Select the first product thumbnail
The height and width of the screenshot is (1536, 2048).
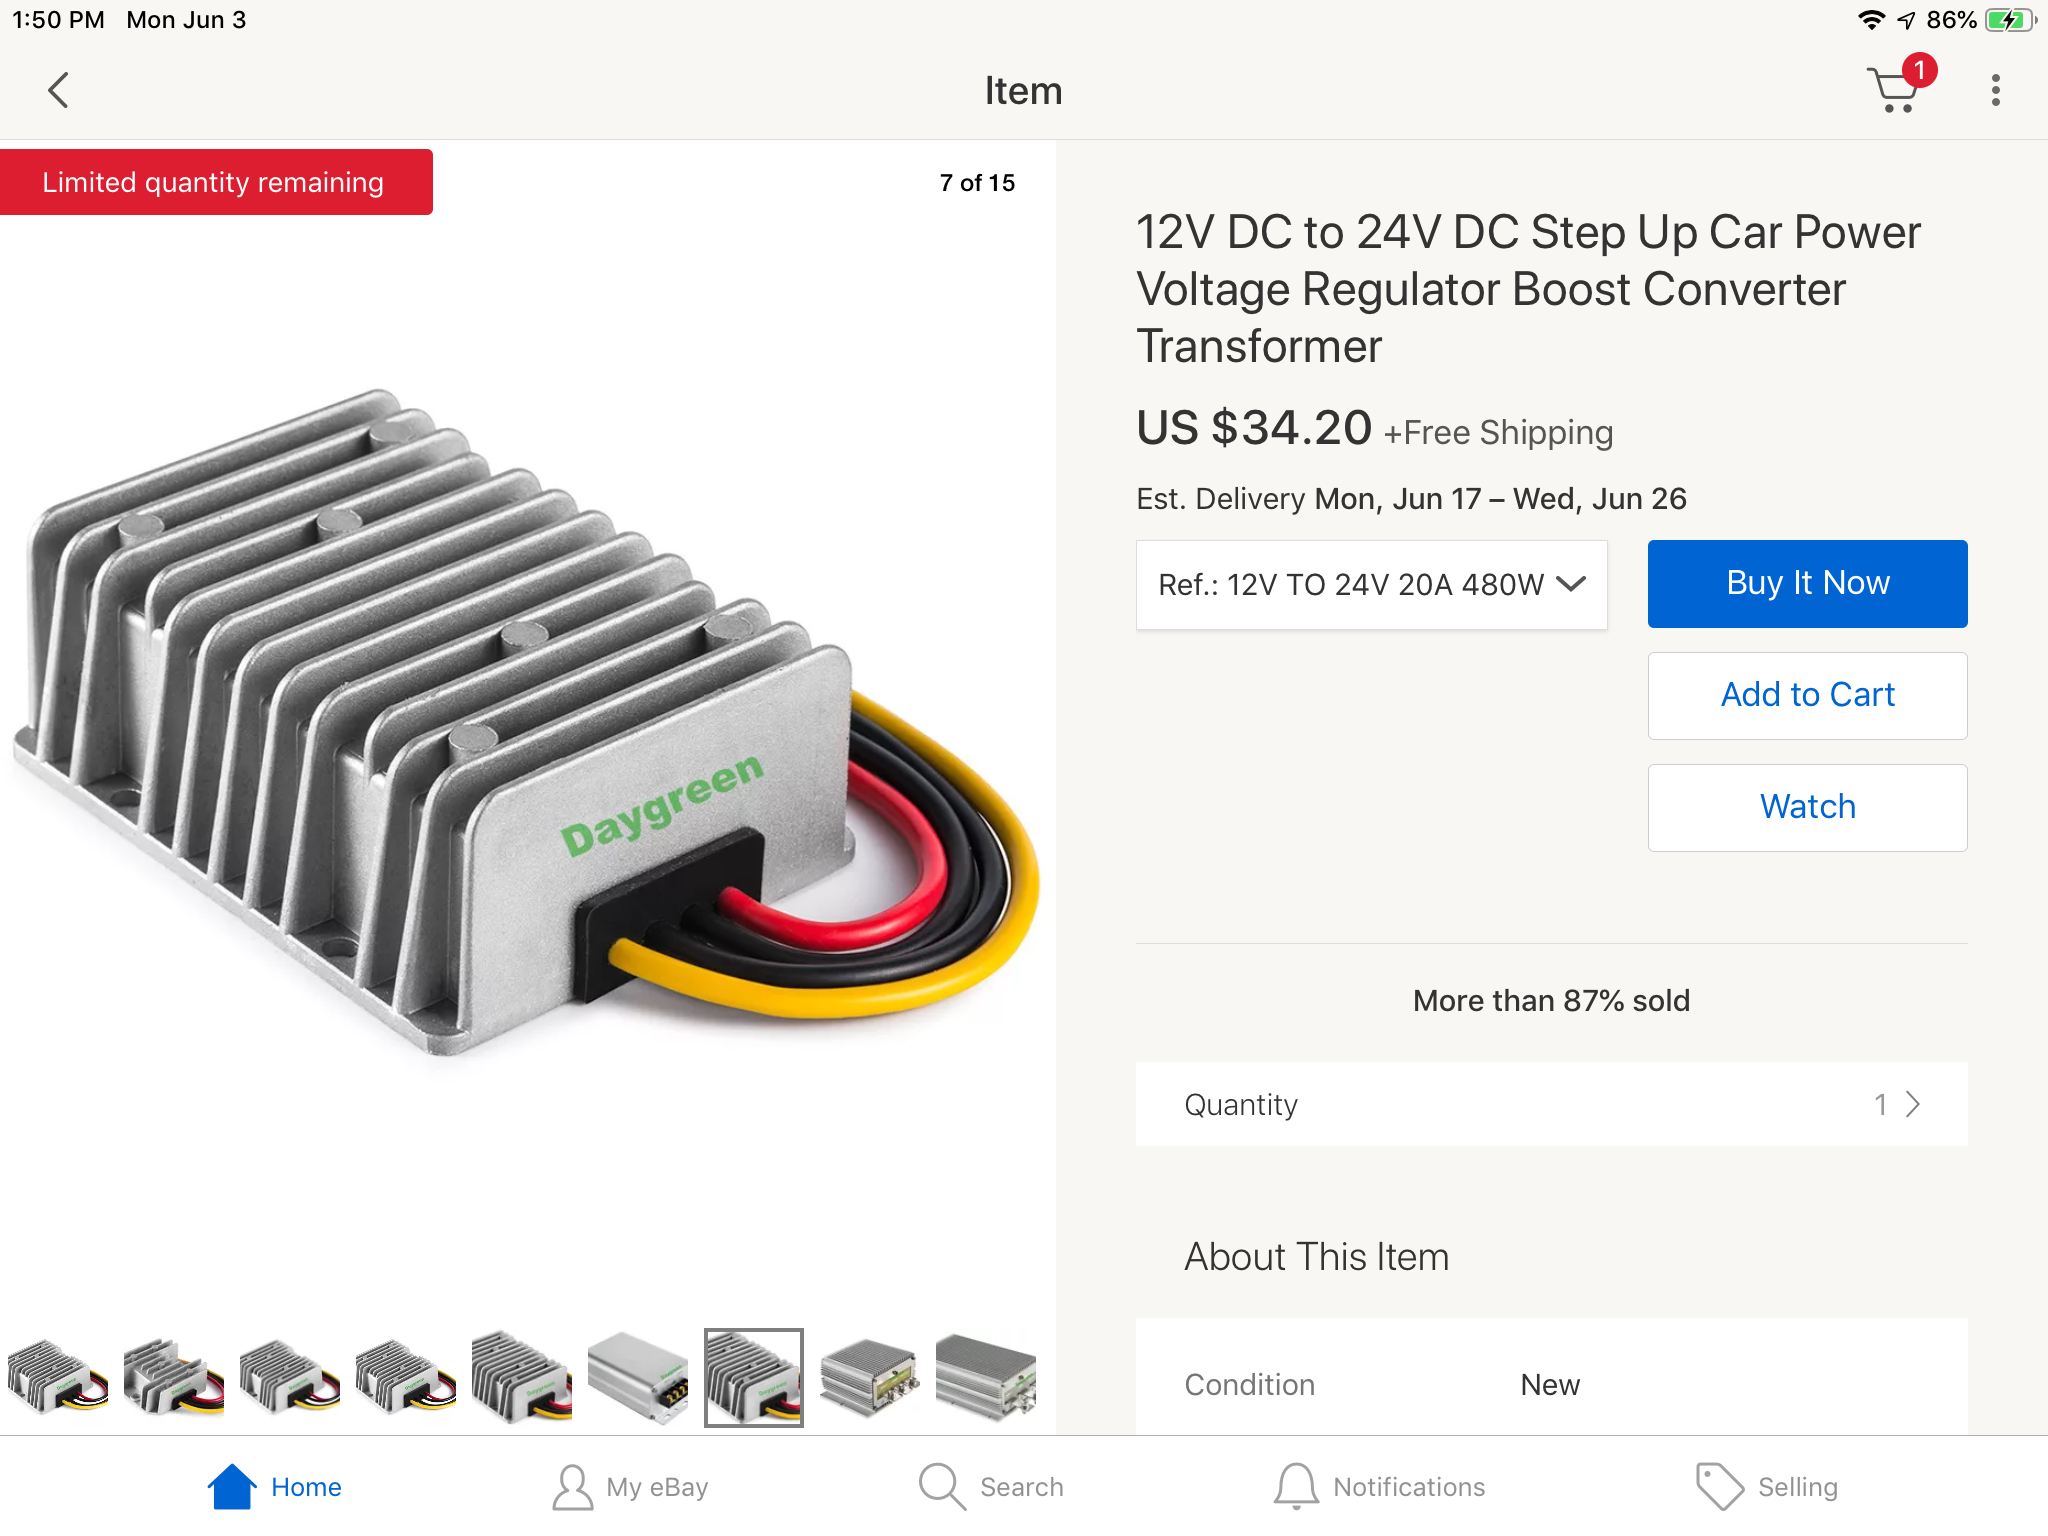(58, 1378)
